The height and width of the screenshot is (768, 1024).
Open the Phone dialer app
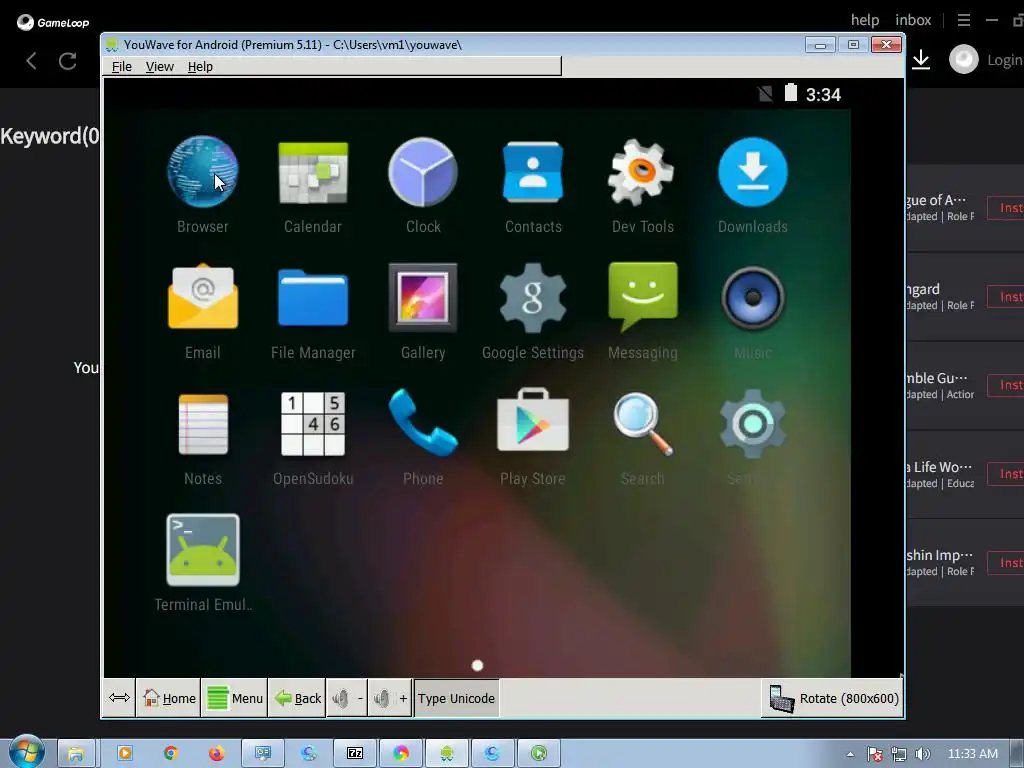[x=423, y=423]
